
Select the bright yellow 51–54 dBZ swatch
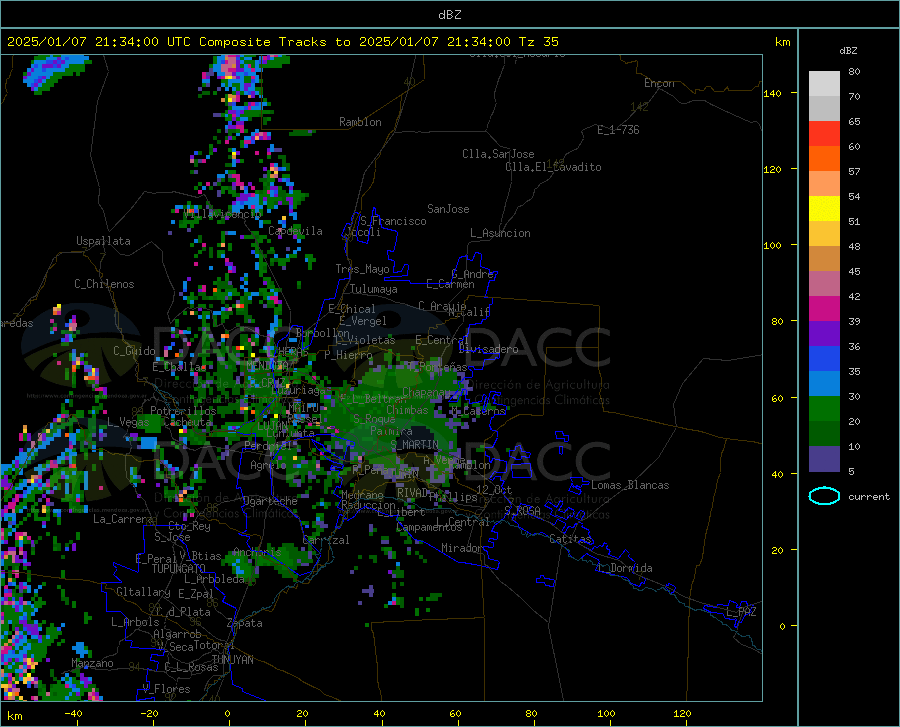pos(824,209)
